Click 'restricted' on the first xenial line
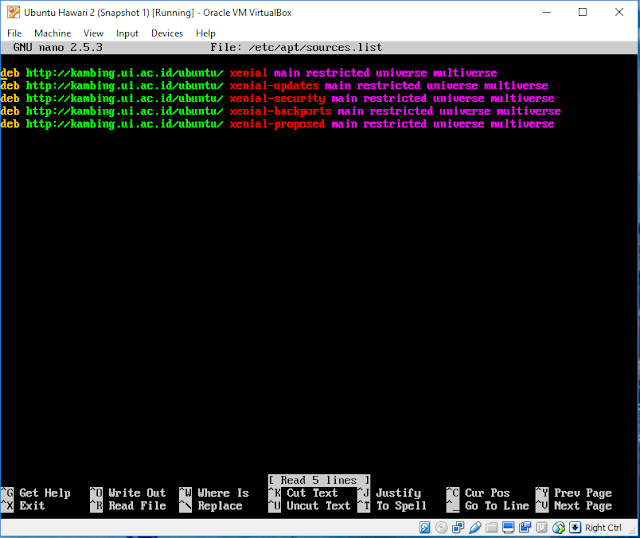This screenshot has height=538, width=640. (x=338, y=73)
